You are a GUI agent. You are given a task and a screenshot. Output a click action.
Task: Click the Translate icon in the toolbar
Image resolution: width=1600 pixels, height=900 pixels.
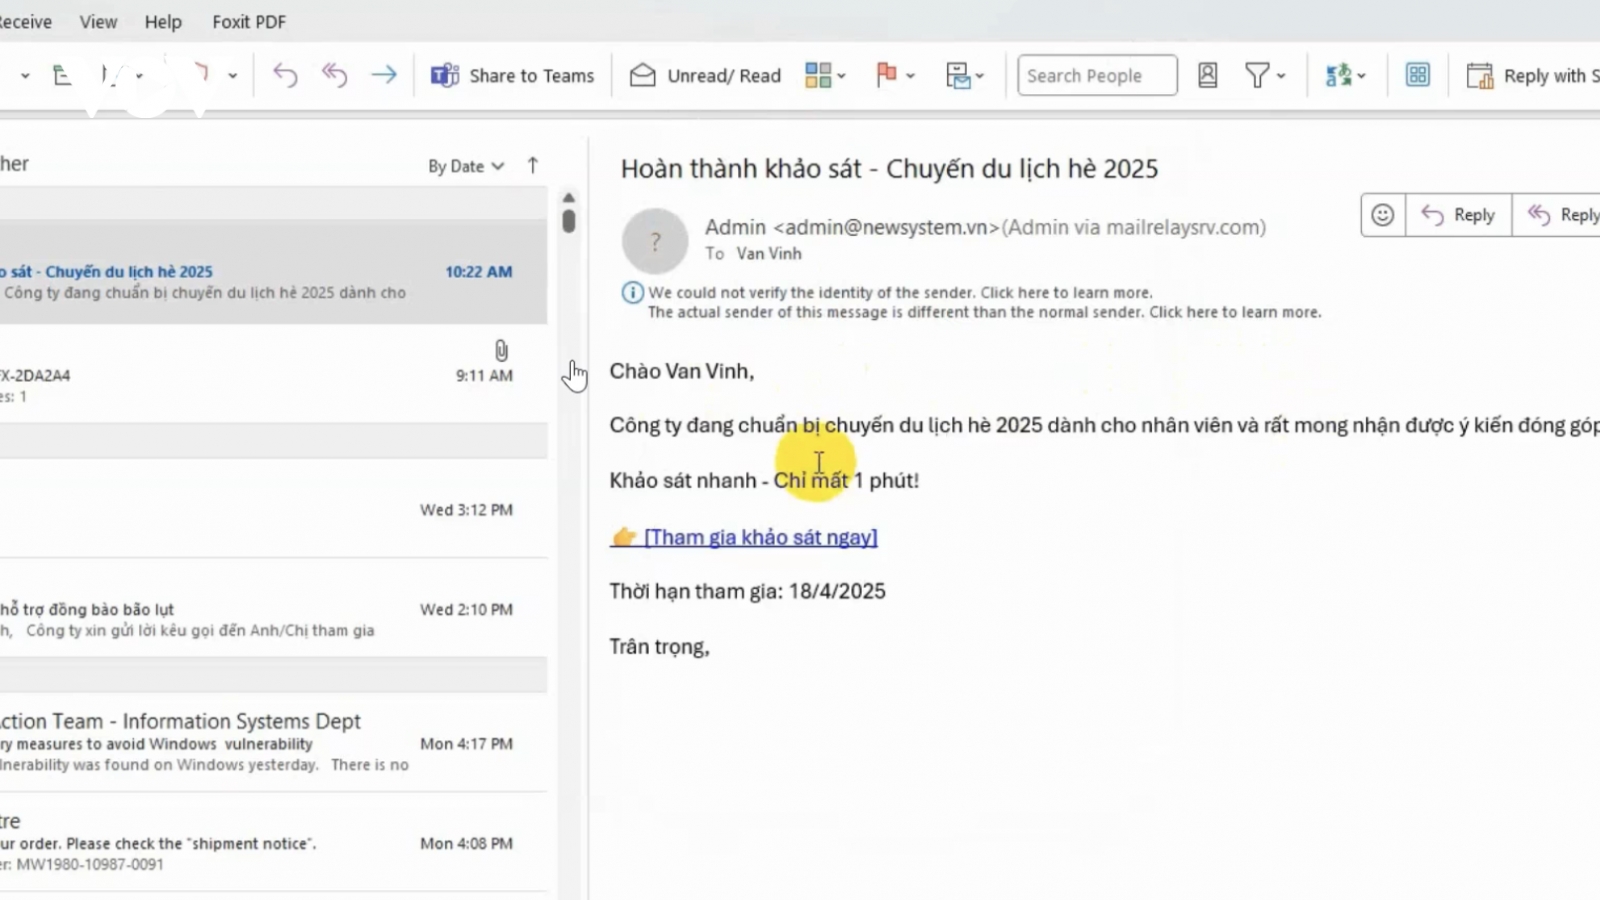pyautogui.click(x=1345, y=75)
